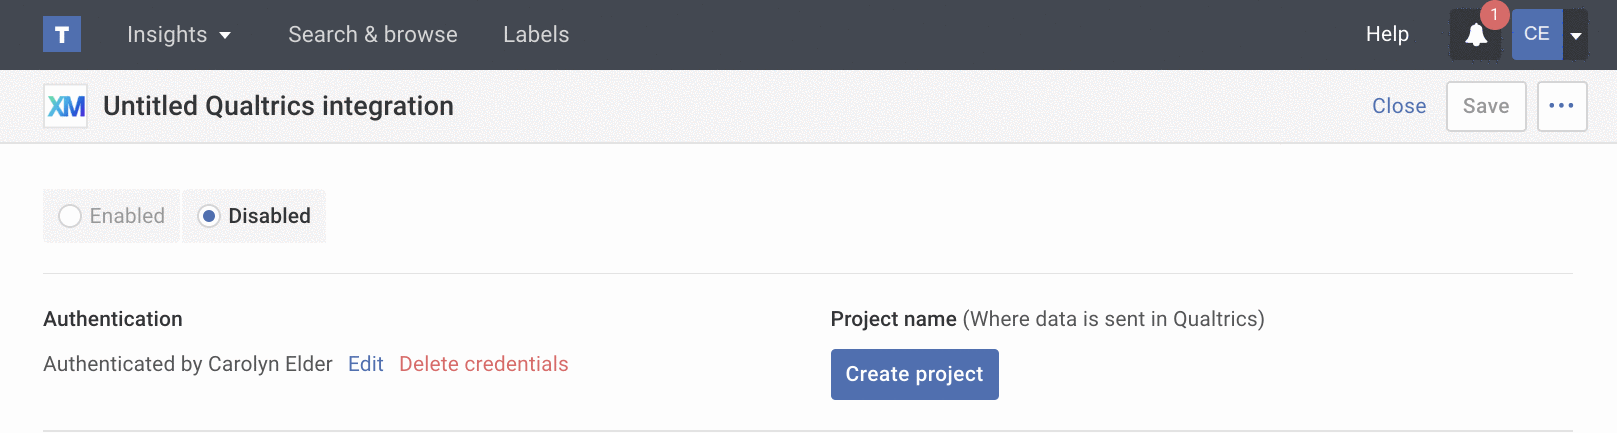Click the CE user avatar

tap(1536, 35)
